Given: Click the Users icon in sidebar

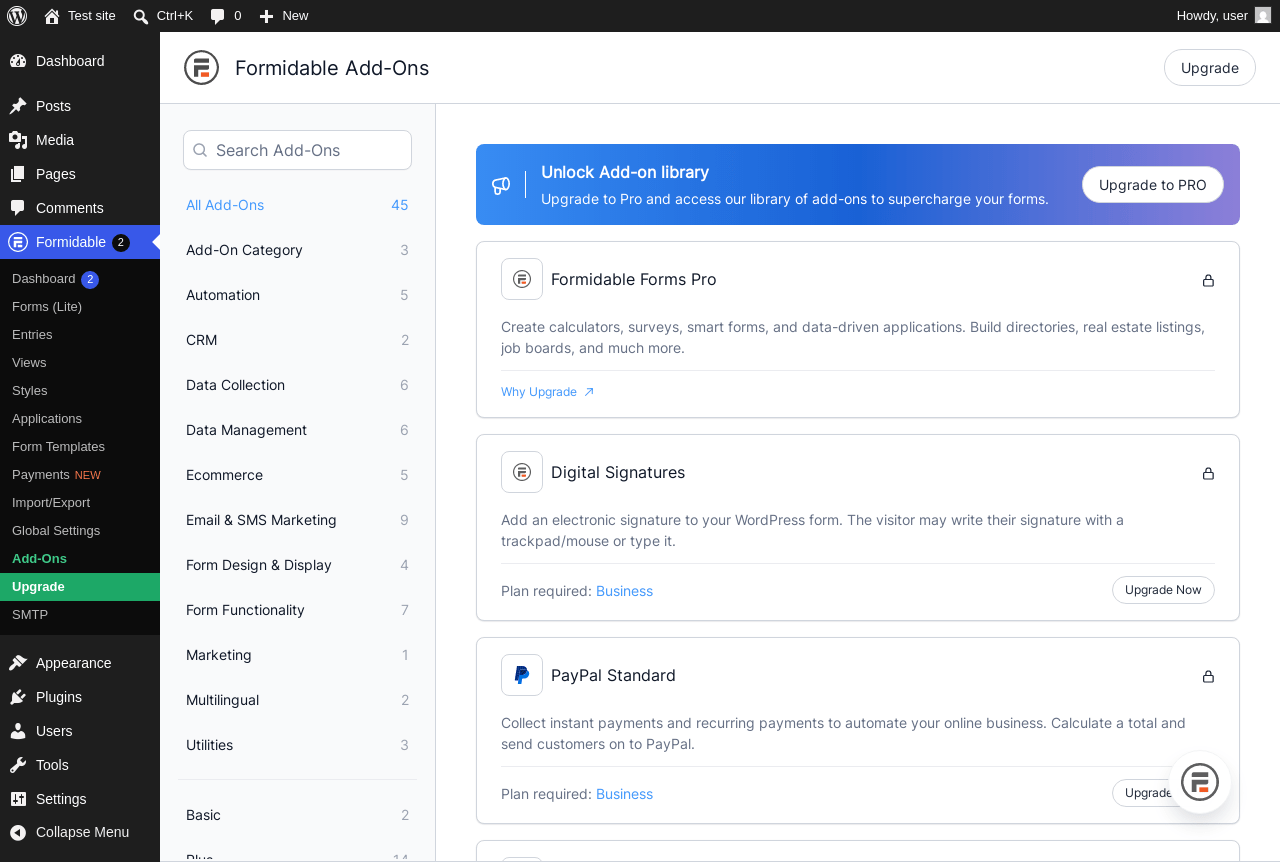Looking at the screenshot, I should 18,731.
